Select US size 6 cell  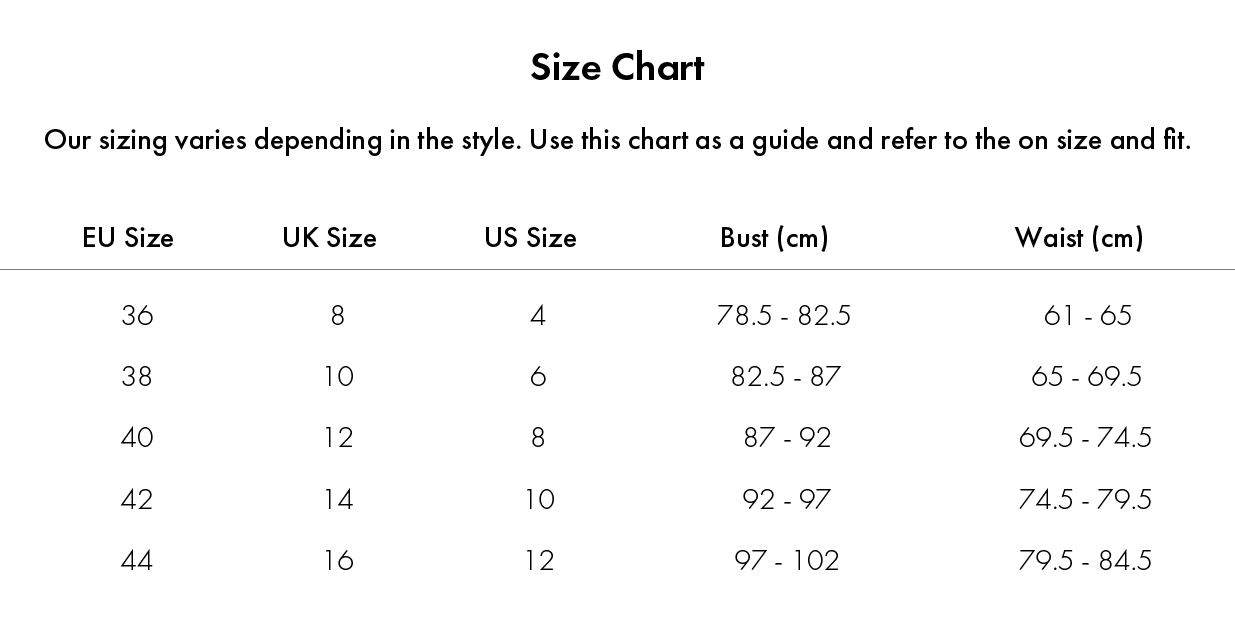point(538,377)
